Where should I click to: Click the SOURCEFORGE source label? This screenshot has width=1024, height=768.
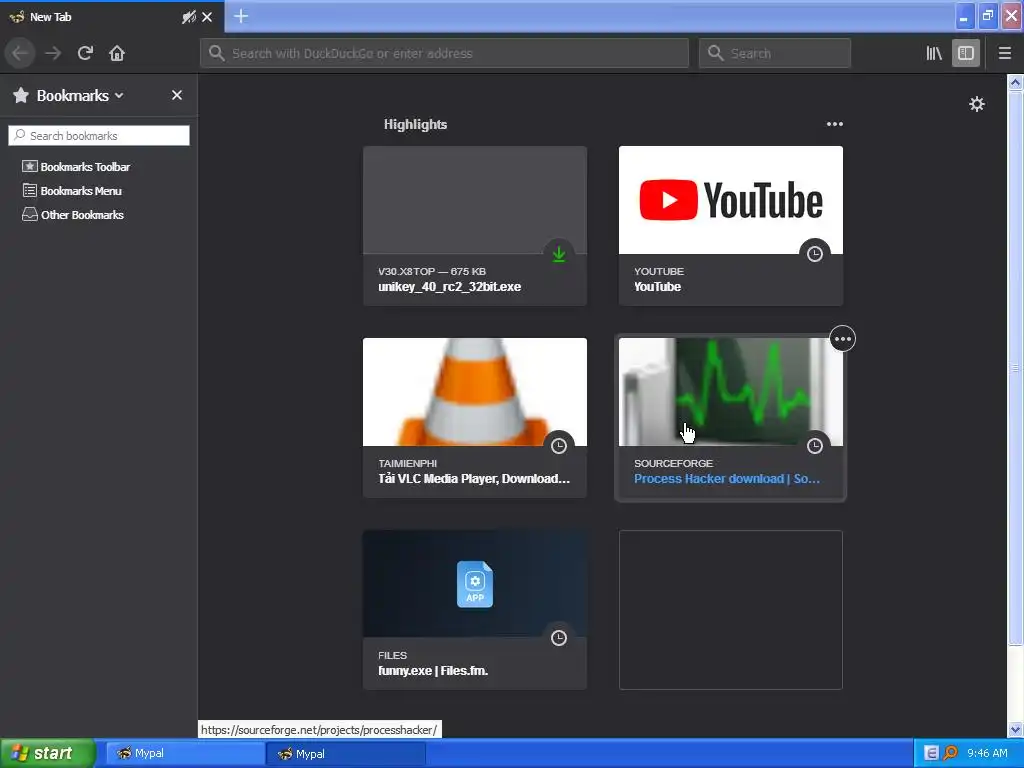click(673, 463)
